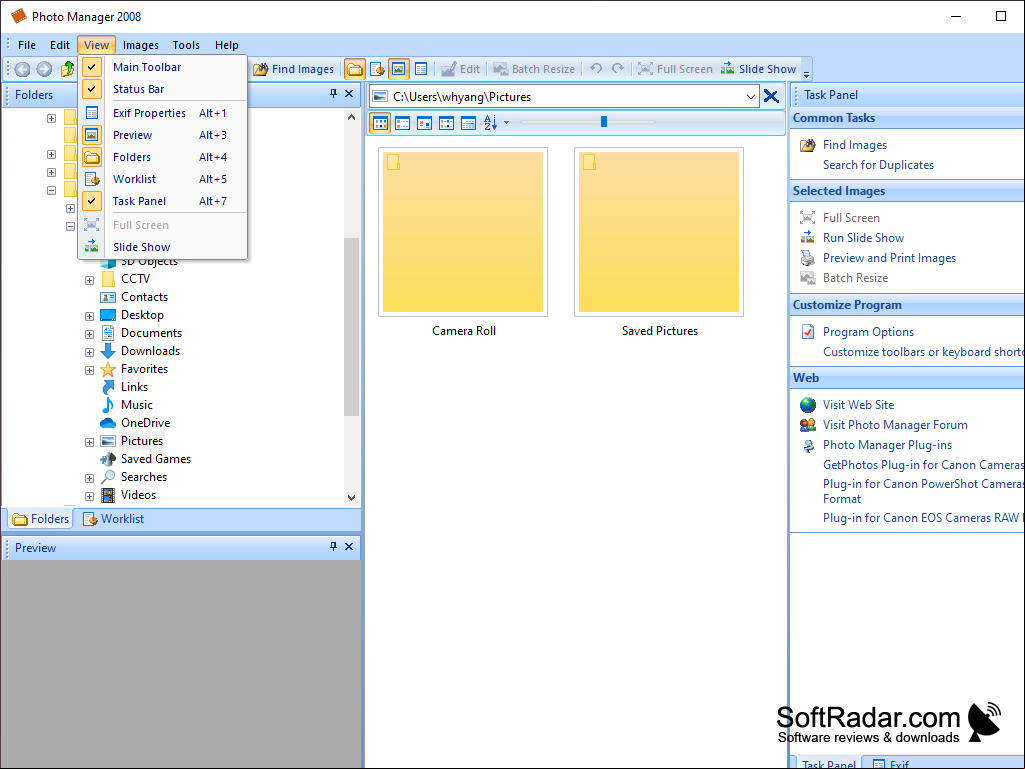Open the Saved Pictures folder thumbnail
This screenshot has width=1025, height=769.
tap(659, 232)
